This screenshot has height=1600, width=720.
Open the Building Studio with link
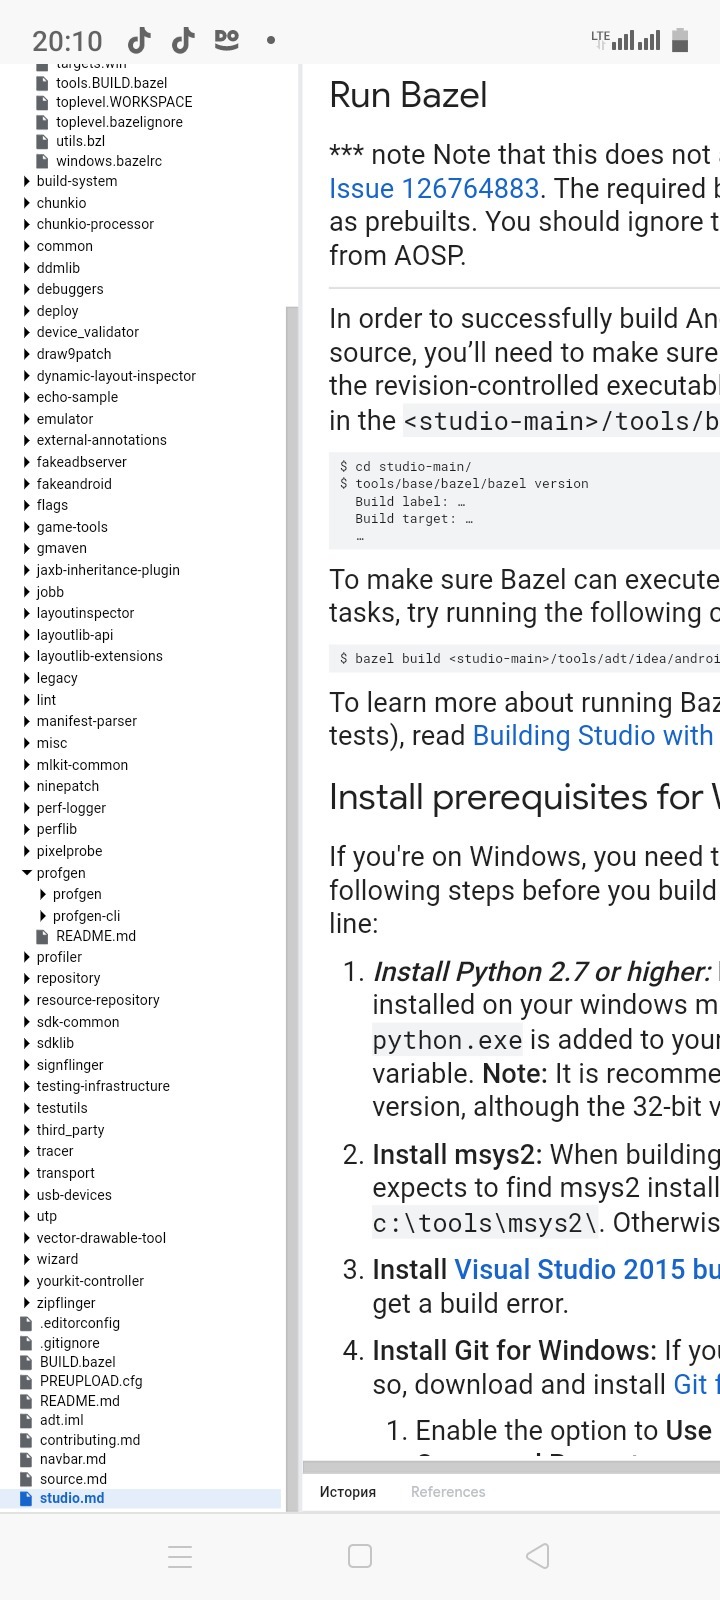coord(593,736)
